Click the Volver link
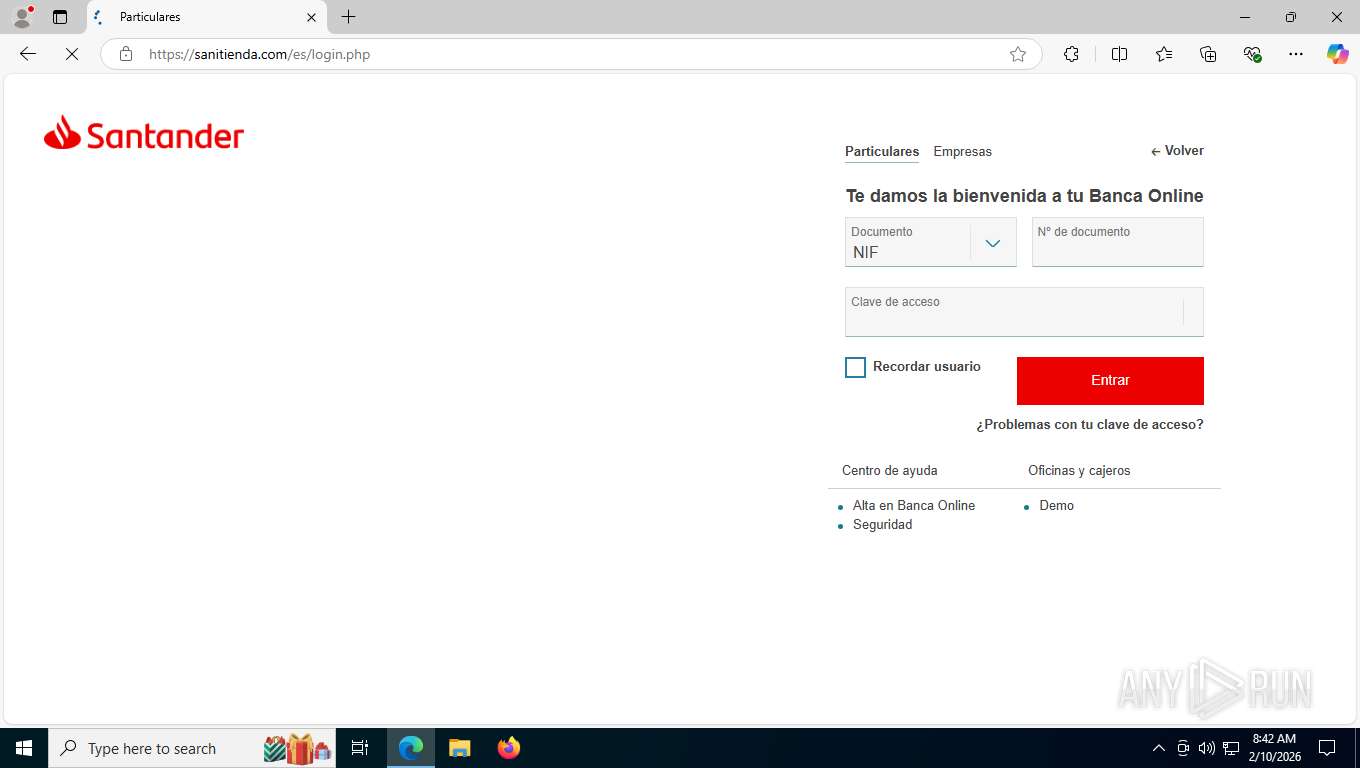The height and width of the screenshot is (768, 1360). [1177, 151]
